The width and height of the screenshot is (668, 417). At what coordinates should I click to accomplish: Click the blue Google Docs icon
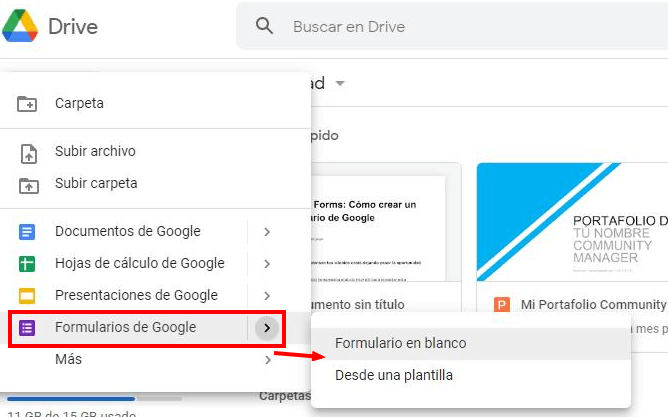27,232
